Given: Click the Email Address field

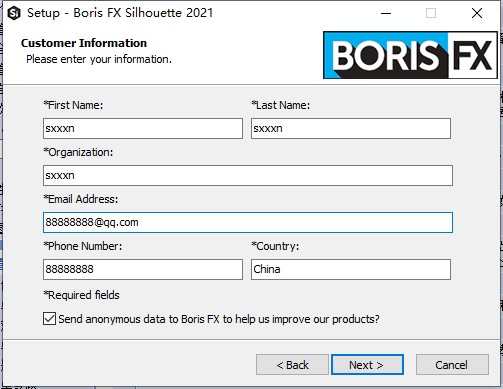Looking at the screenshot, I should tap(248, 222).
